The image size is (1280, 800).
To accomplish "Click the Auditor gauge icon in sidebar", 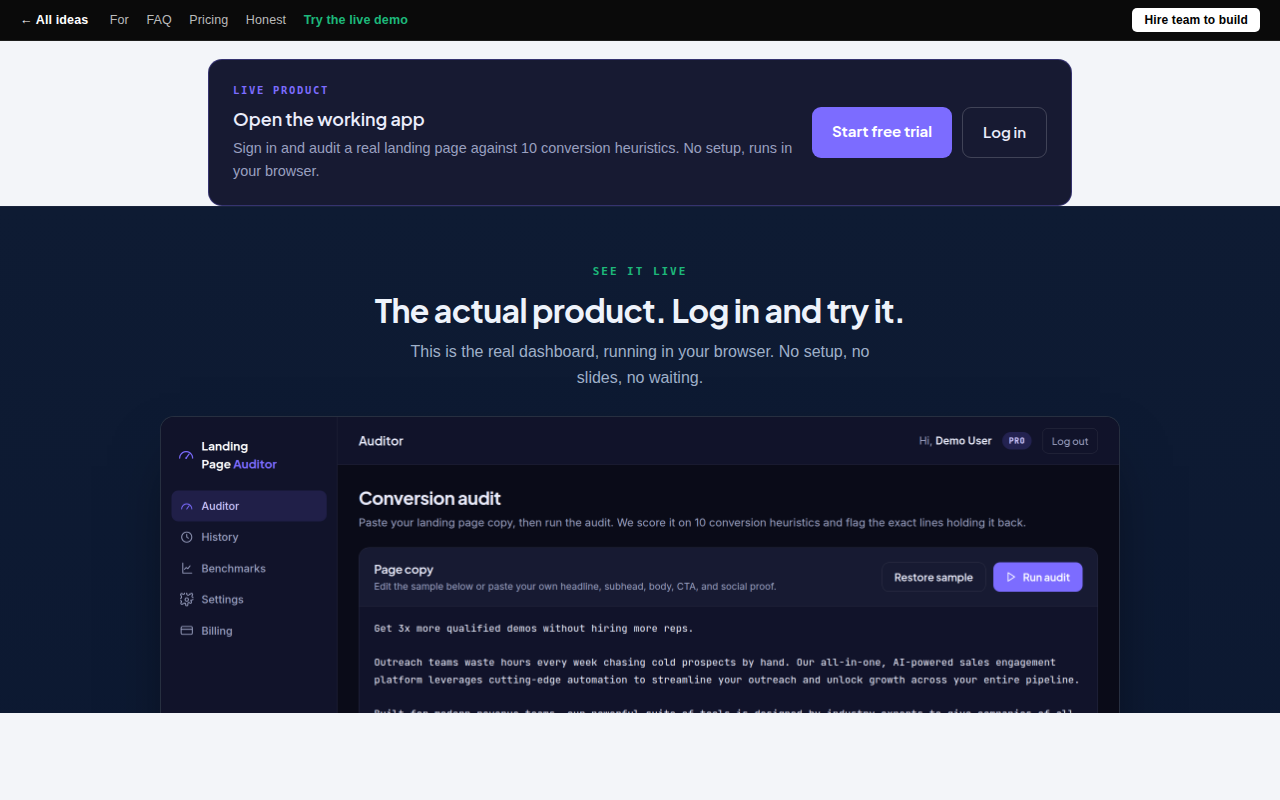I will click(186, 506).
